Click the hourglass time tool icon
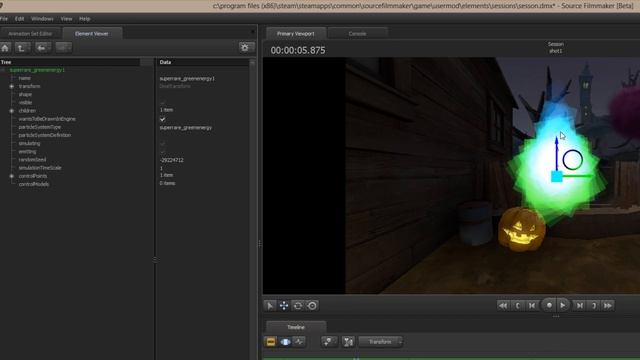The height and width of the screenshot is (360, 640). [x=348, y=342]
